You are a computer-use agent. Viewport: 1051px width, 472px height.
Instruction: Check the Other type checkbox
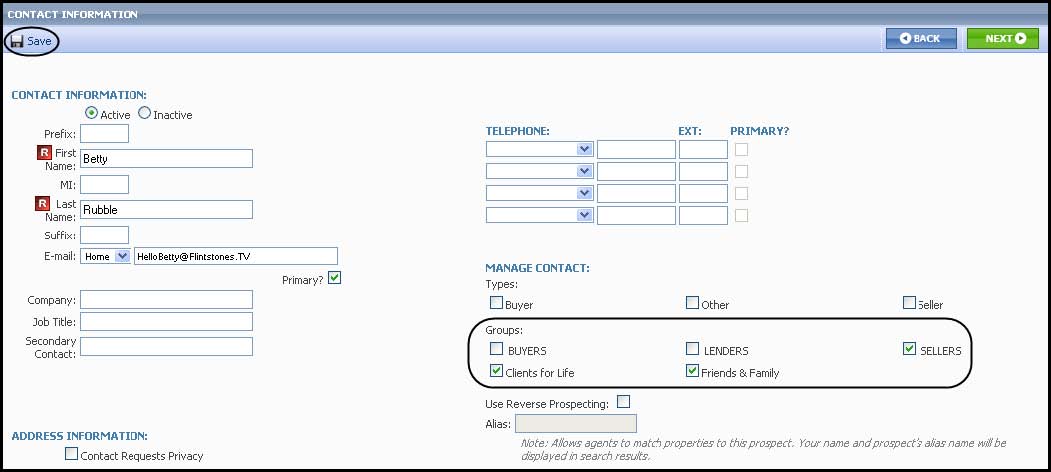coord(692,302)
